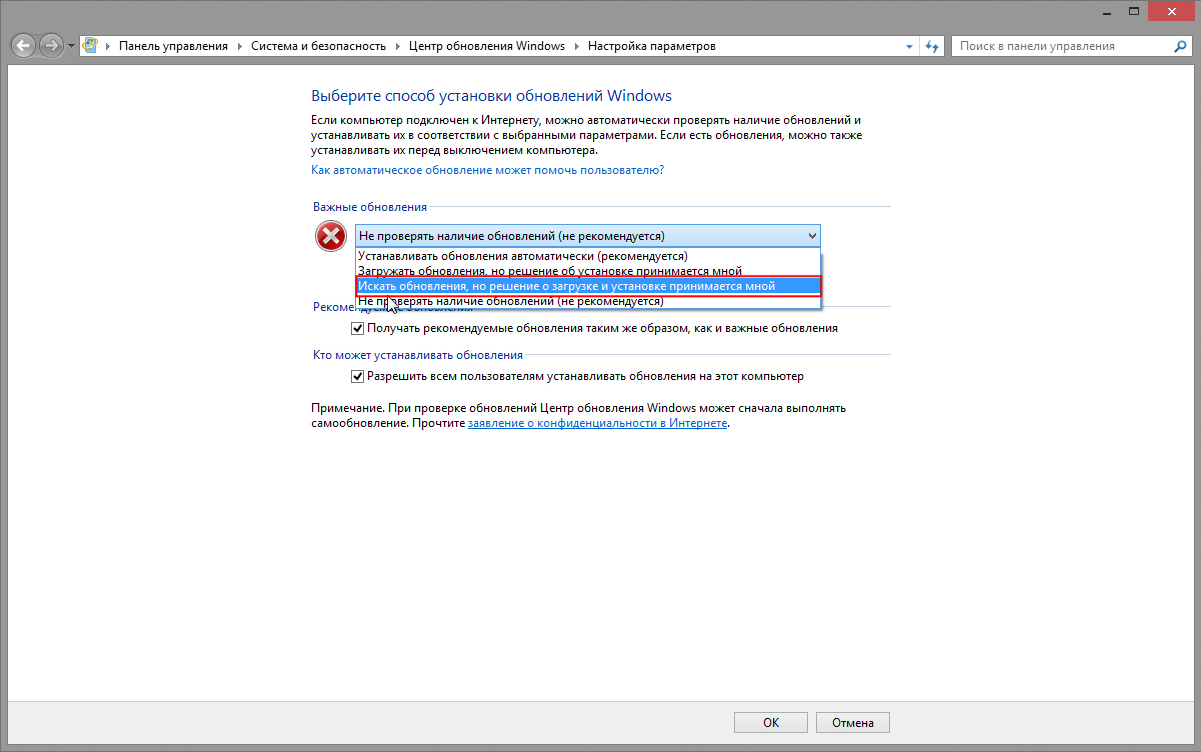Choose 'Искать обновления, но решение о загрузке' option
The image size is (1201, 752).
click(x=588, y=286)
